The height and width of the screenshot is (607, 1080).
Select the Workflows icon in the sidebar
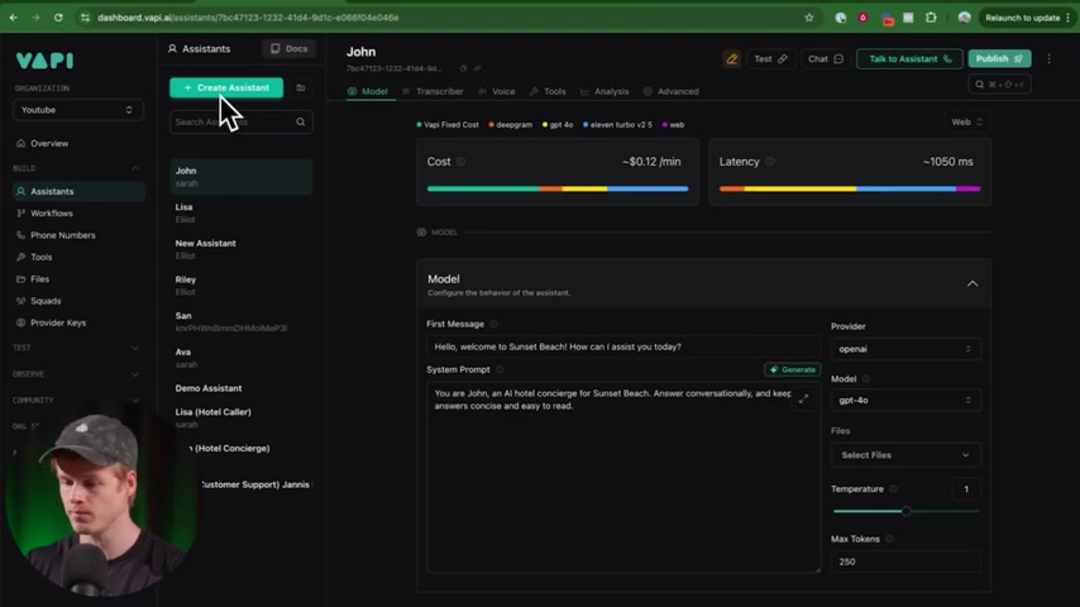point(20,213)
